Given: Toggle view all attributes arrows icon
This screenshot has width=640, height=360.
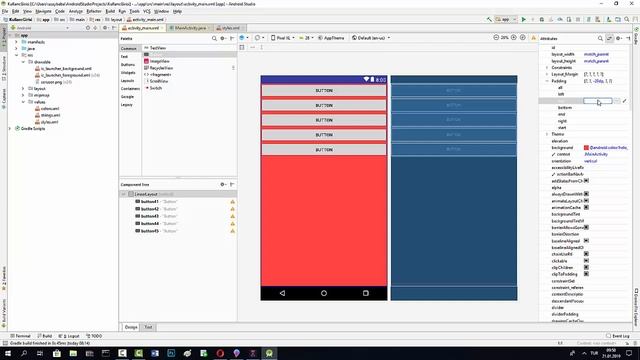Looking at the screenshot, I should [609, 38].
